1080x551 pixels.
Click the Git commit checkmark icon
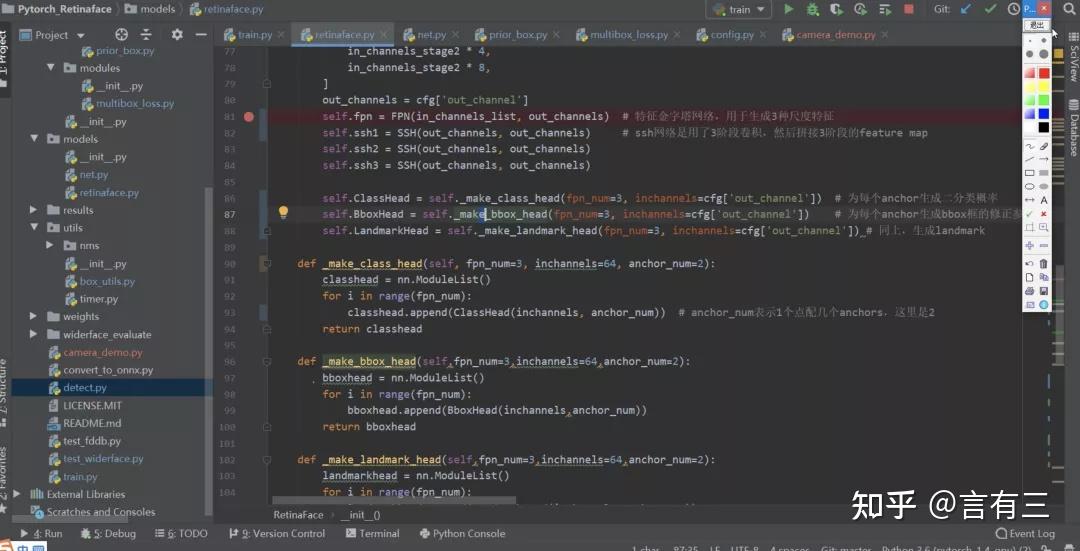point(990,9)
